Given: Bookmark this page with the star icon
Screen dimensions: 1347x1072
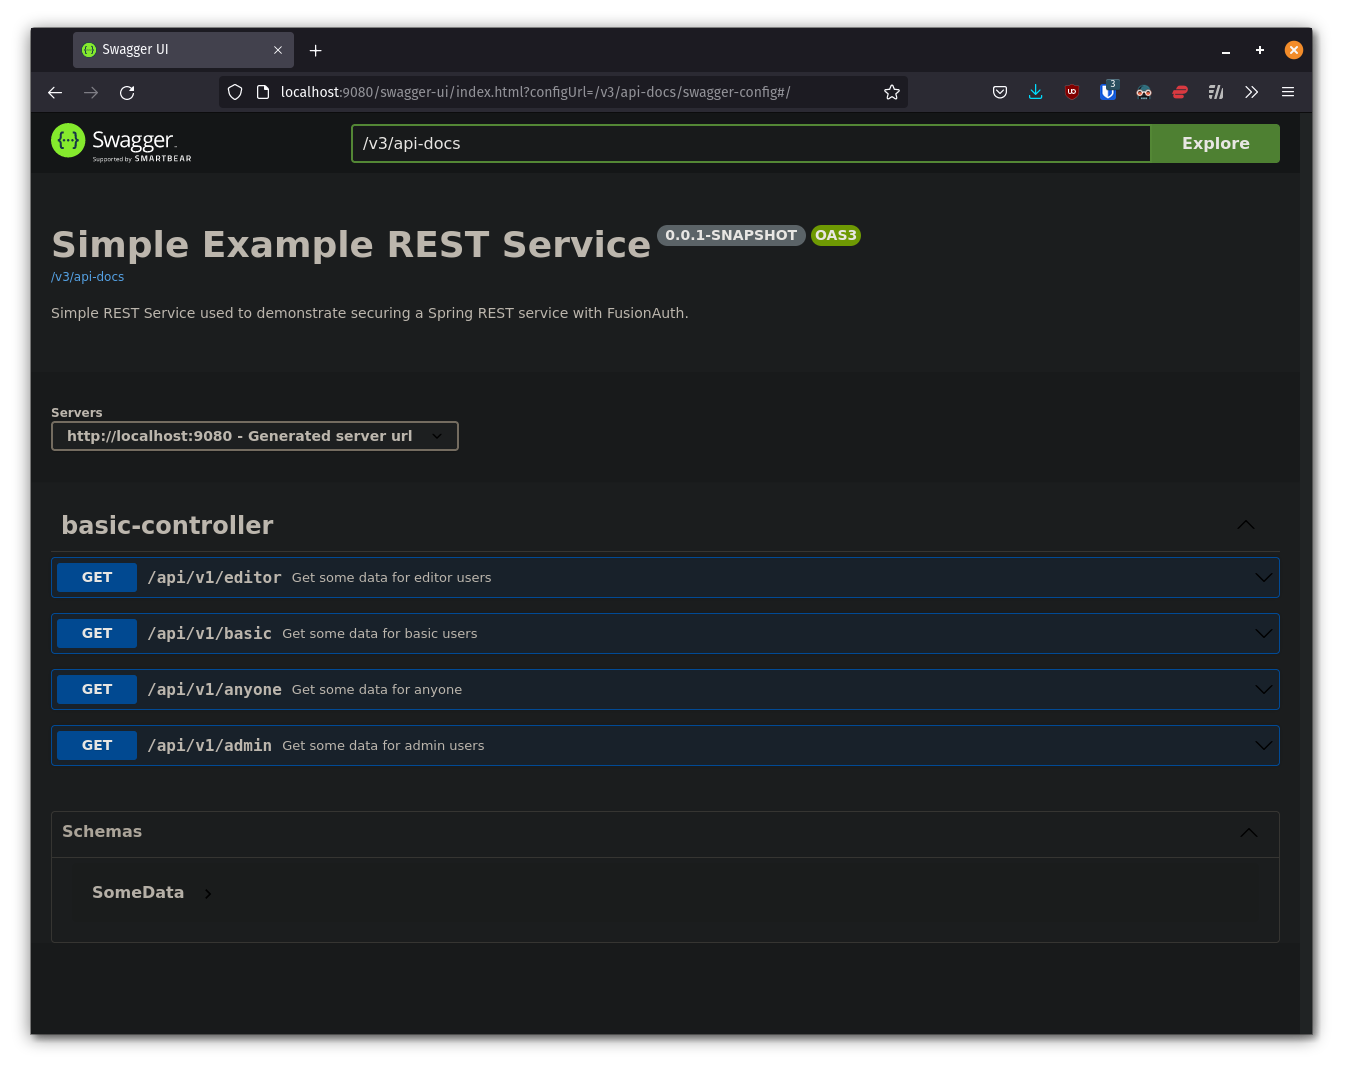Looking at the screenshot, I should (x=892, y=92).
